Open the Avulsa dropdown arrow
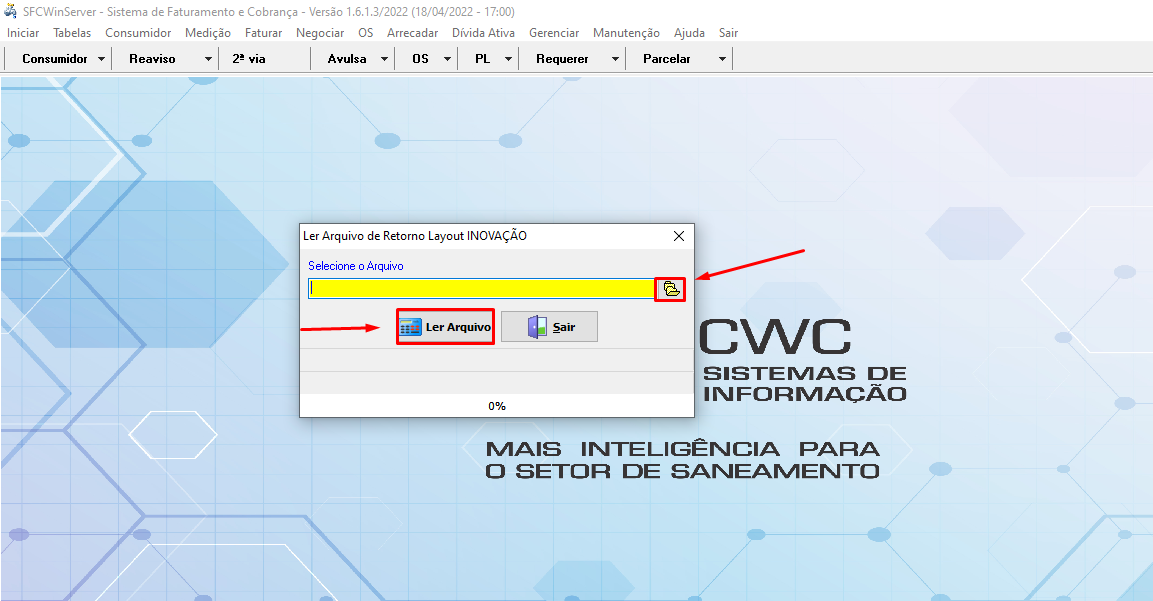The image size is (1153, 601). [384, 59]
